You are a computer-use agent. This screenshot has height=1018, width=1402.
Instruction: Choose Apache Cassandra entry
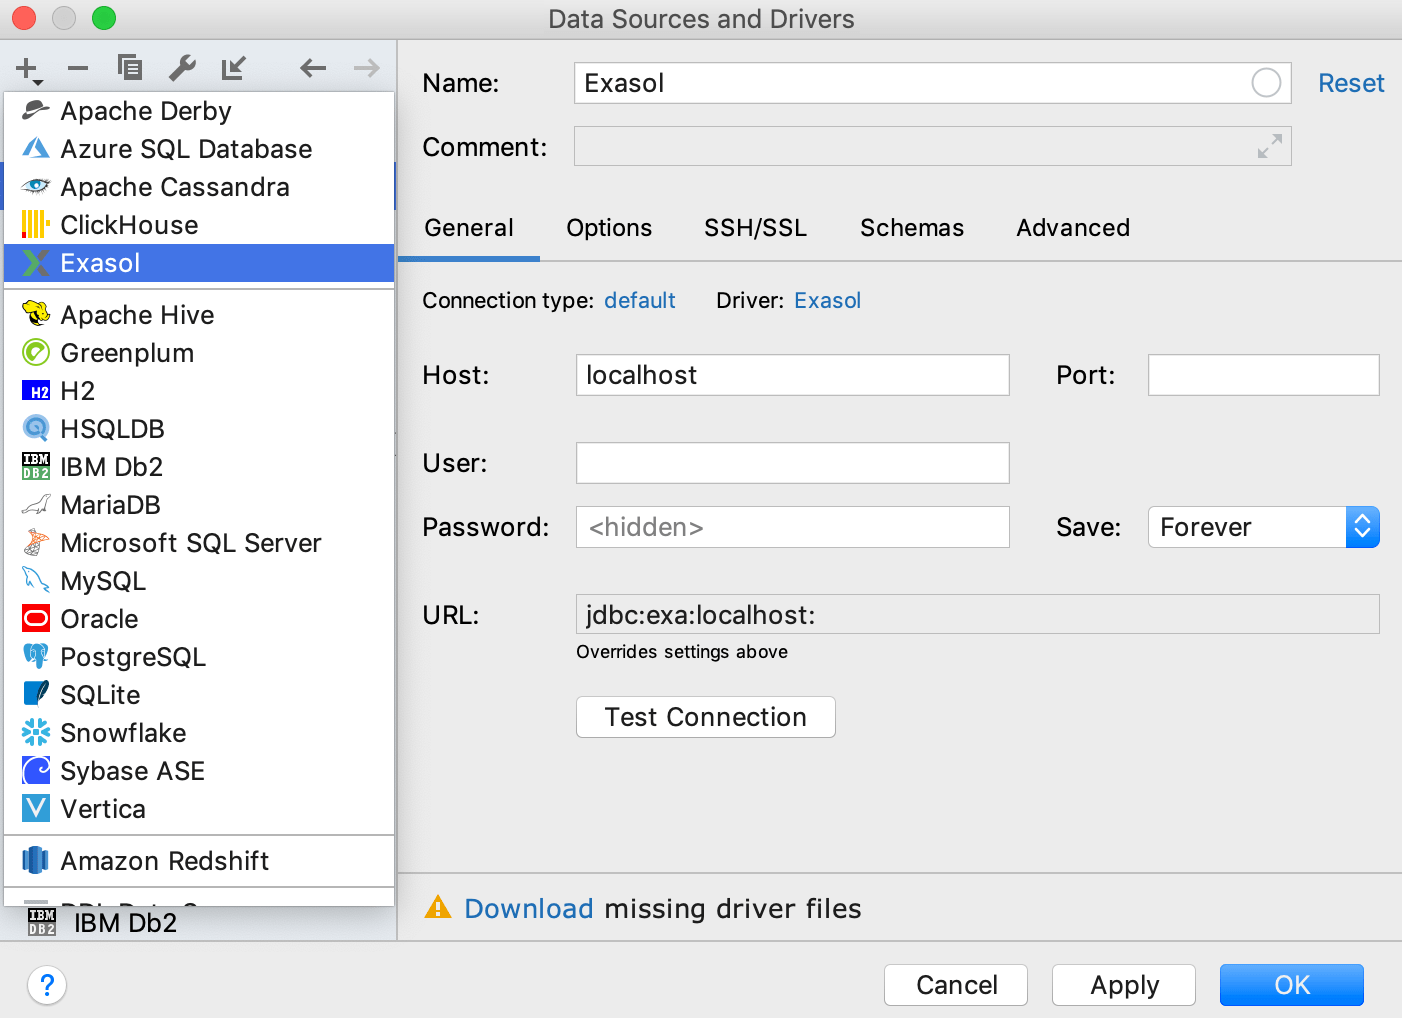pyautogui.click(x=199, y=187)
